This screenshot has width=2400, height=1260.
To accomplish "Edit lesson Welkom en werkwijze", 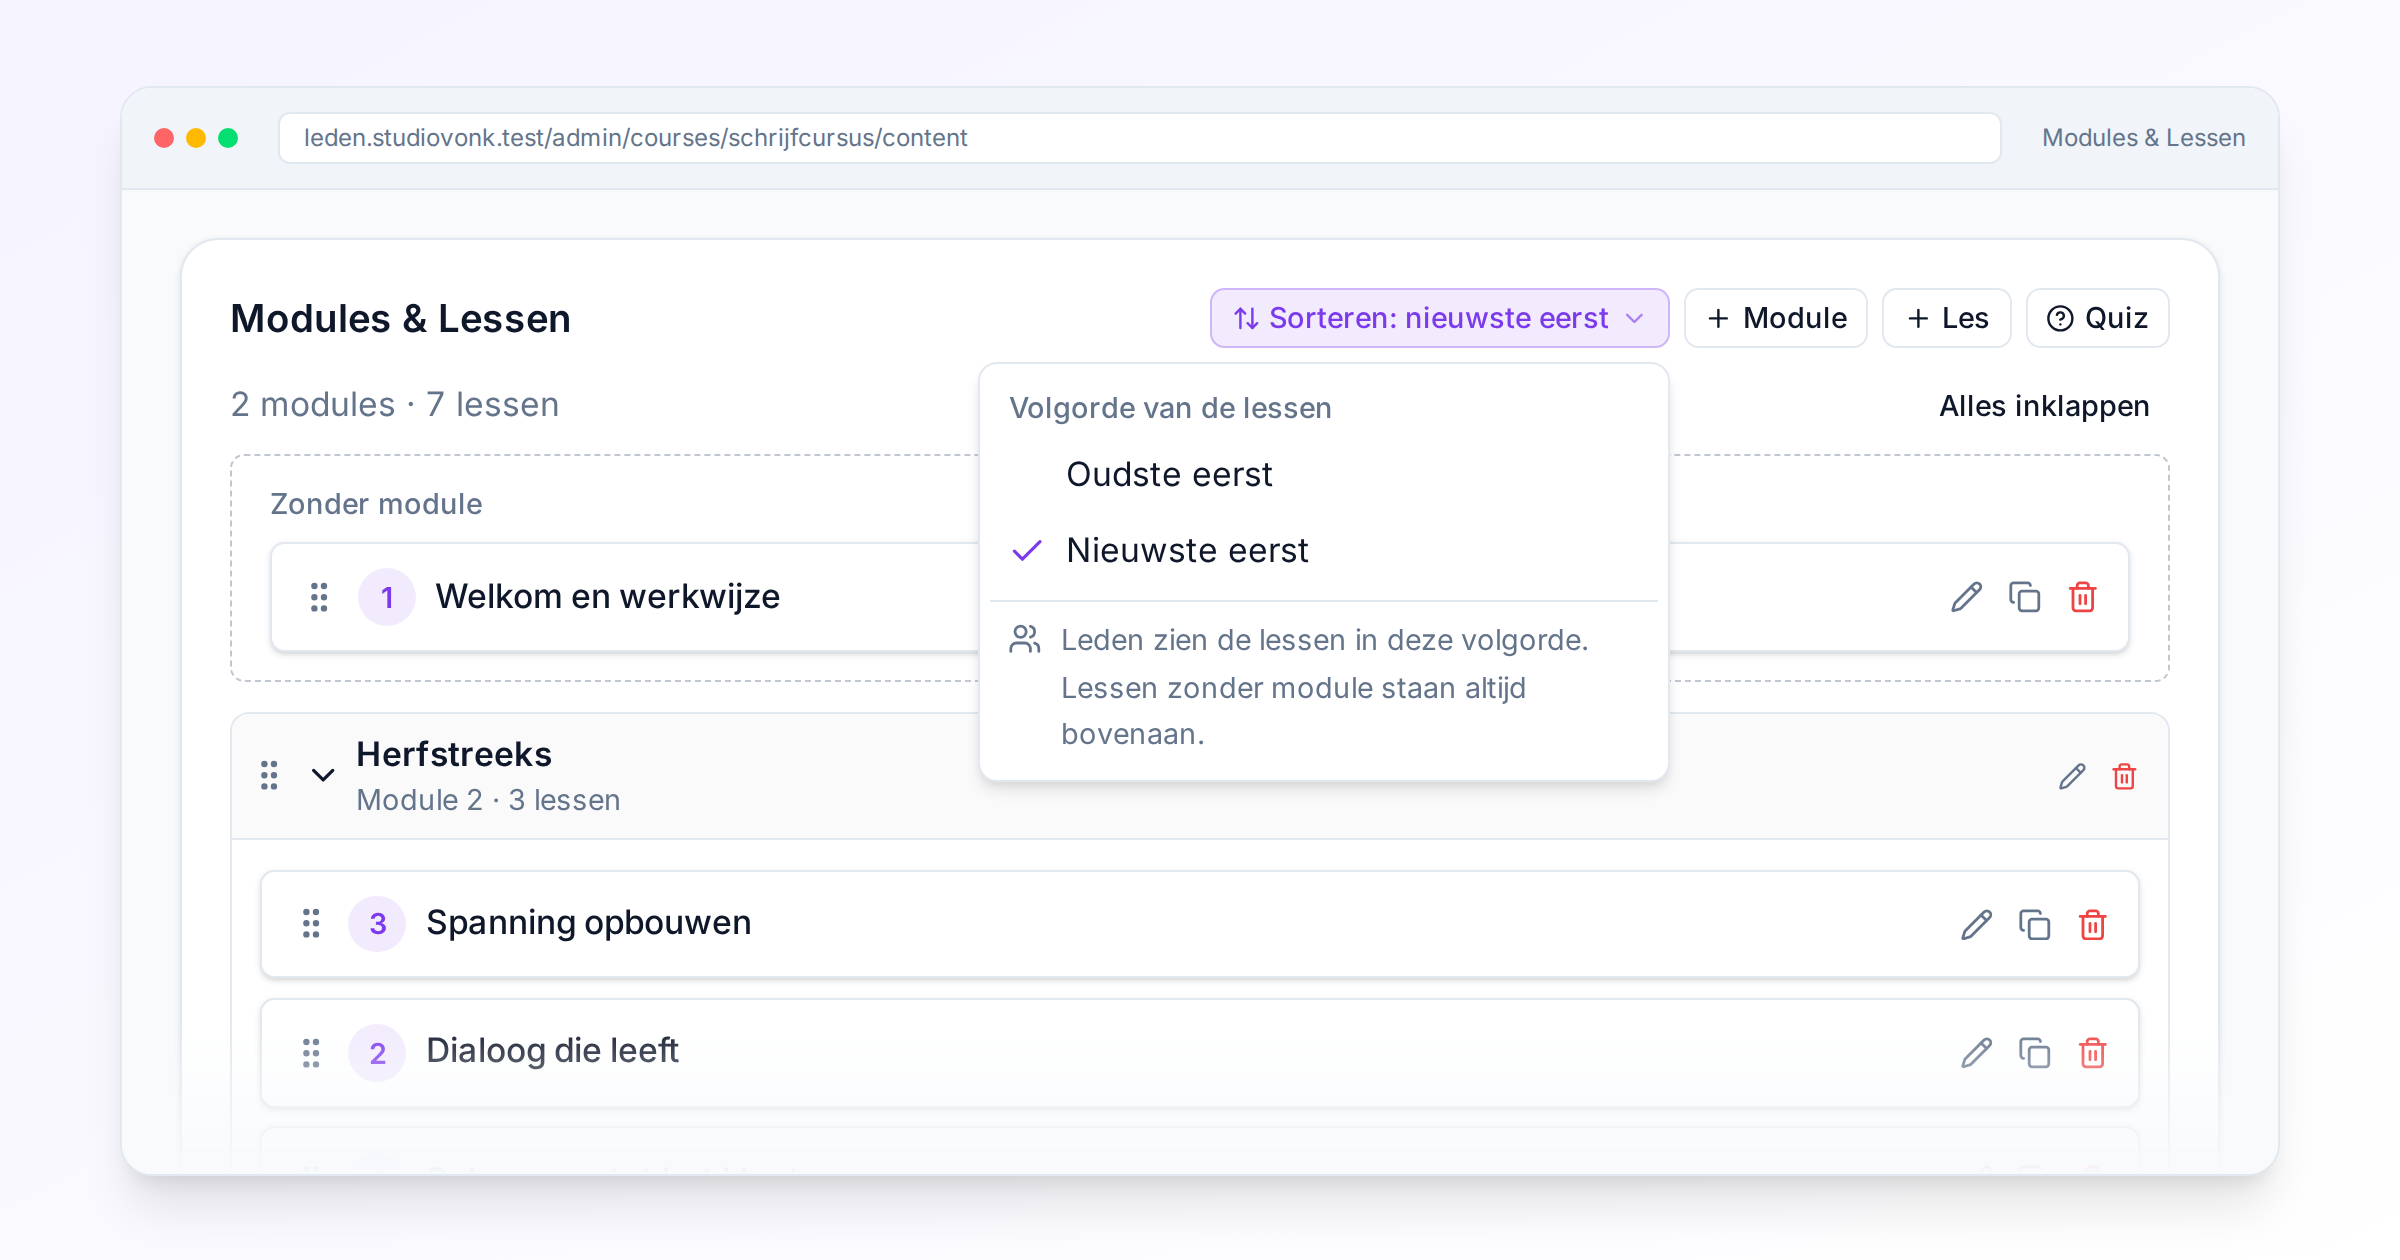I will (x=1966, y=597).
